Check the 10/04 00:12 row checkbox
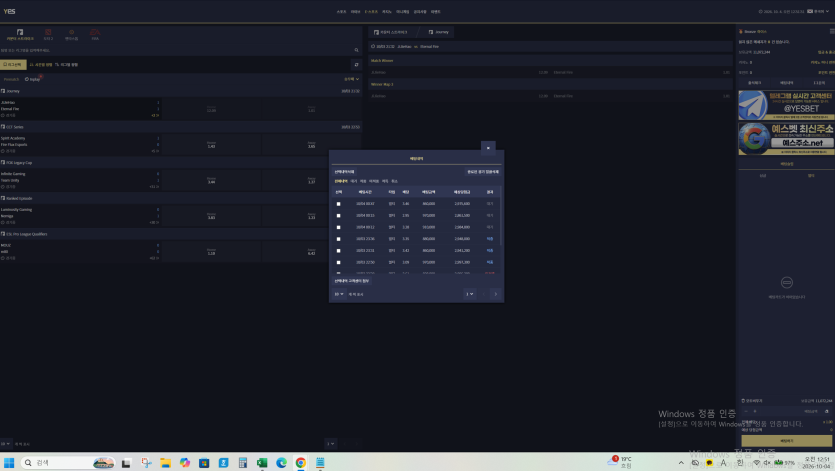Screen dimensions: 835x471 [x=338, y=228]
